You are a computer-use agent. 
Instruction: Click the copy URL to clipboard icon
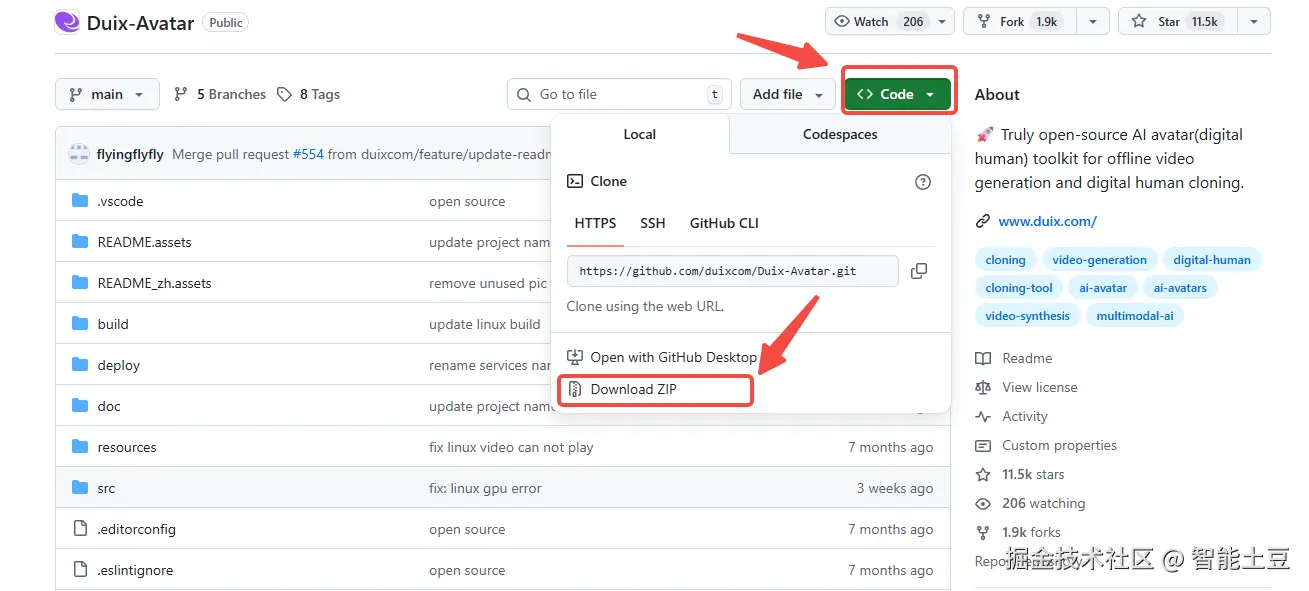coord(919,271)
